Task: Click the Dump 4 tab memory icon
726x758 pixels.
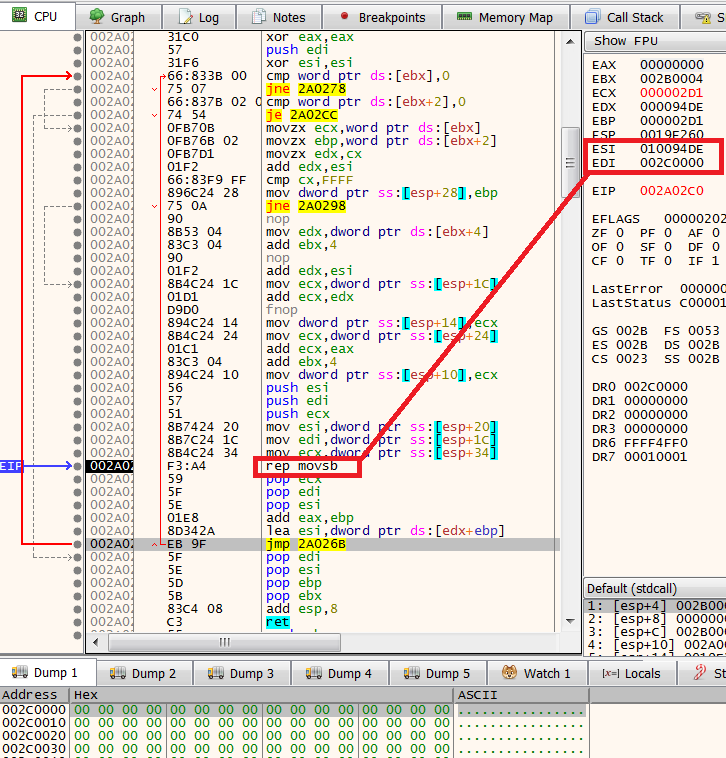Action: pyautogui.click(x=314, y=673)
